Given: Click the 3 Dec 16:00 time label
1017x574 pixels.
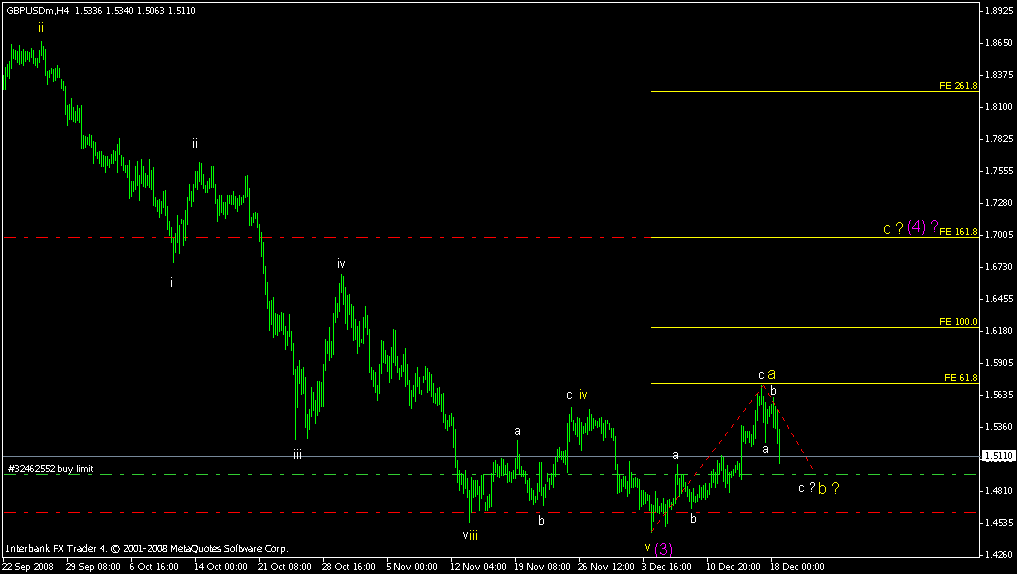Looking at the screenshot, I should click(x=666, y=566).
